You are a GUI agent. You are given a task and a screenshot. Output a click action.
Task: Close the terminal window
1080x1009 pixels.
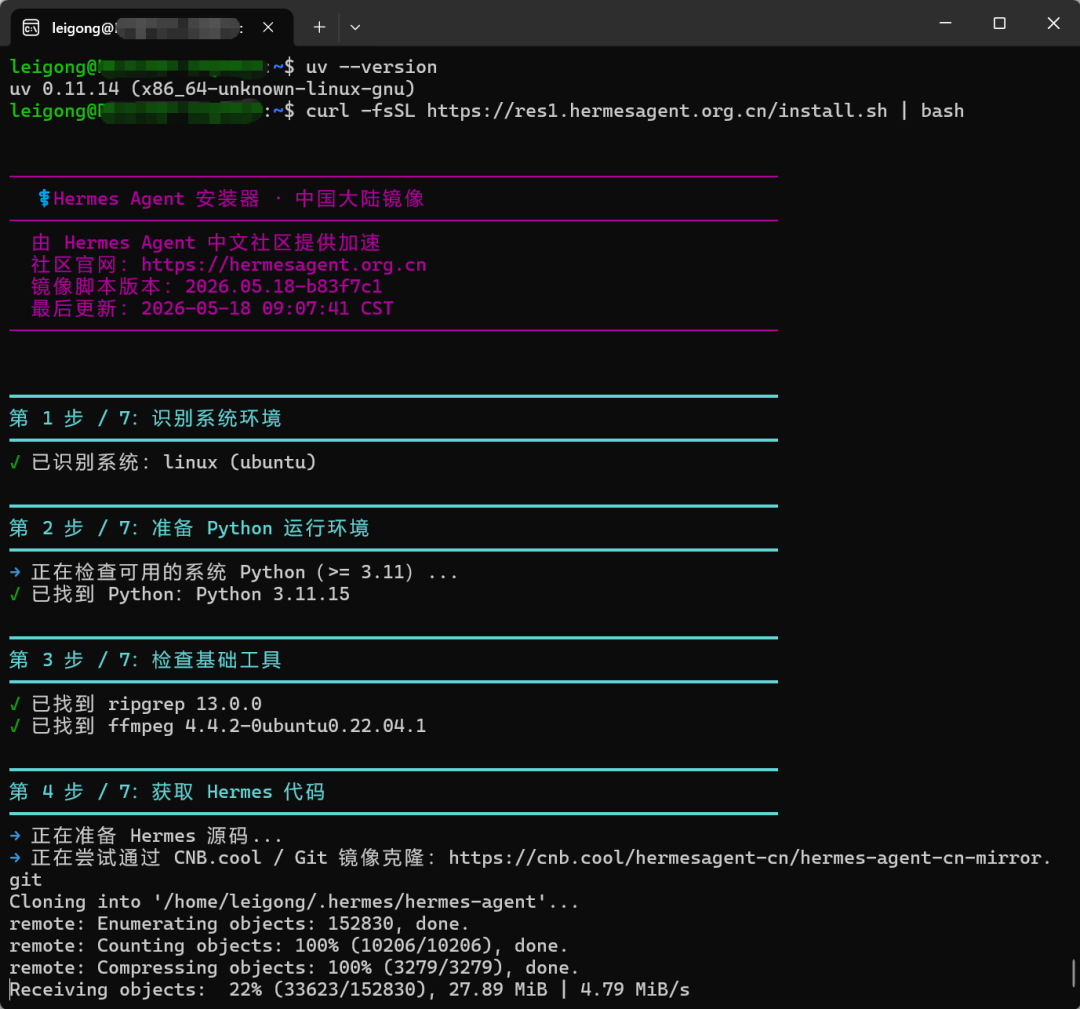click(x=1053, y=23)
